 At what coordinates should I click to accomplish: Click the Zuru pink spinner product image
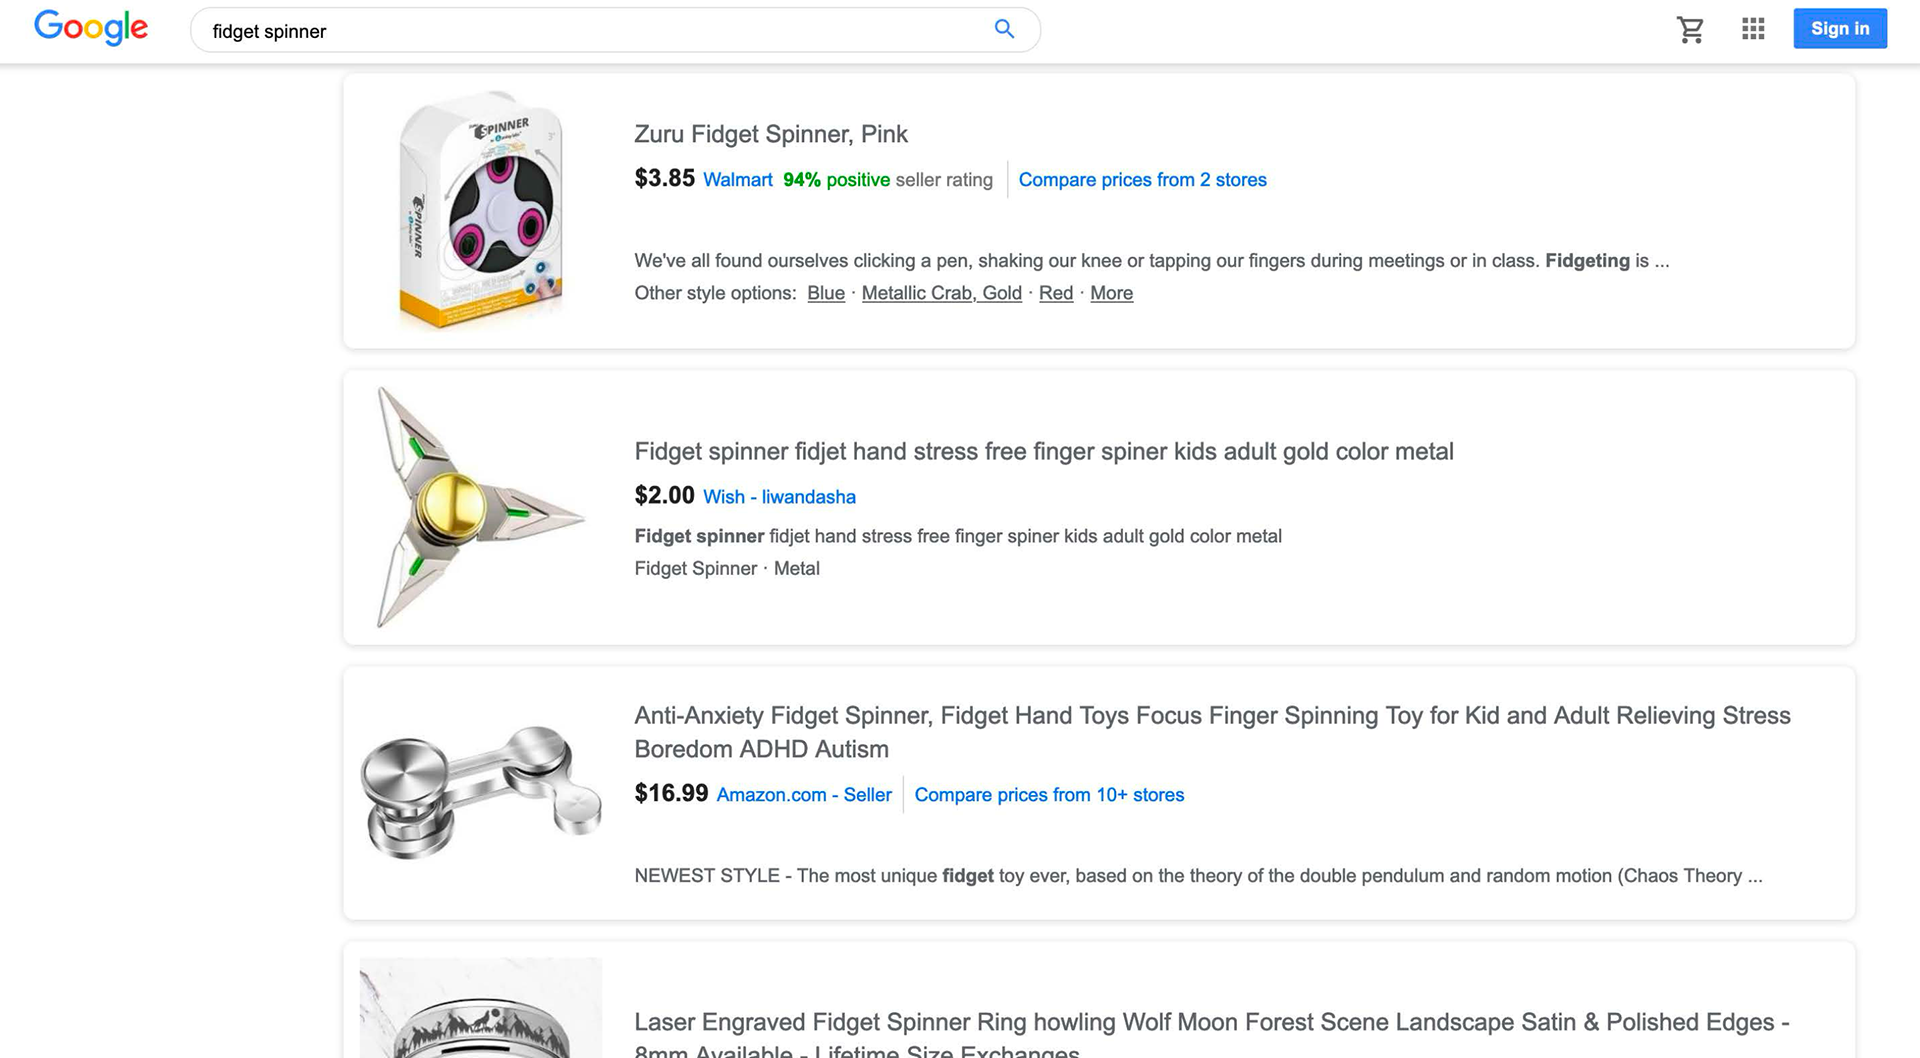click(x=481, y=210)
